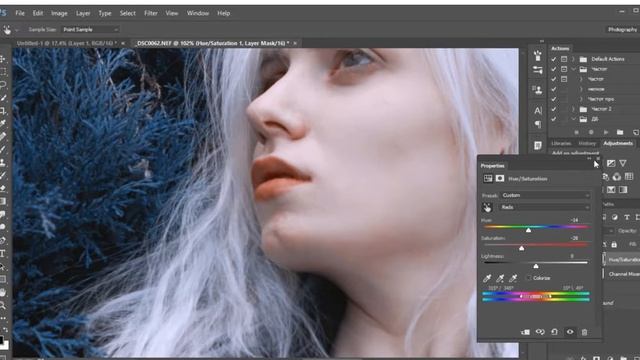The width and height of the screenshot is (640, 360).
Task: Toggle the checkmark for Default Actions set
Action: coord(553,59)
